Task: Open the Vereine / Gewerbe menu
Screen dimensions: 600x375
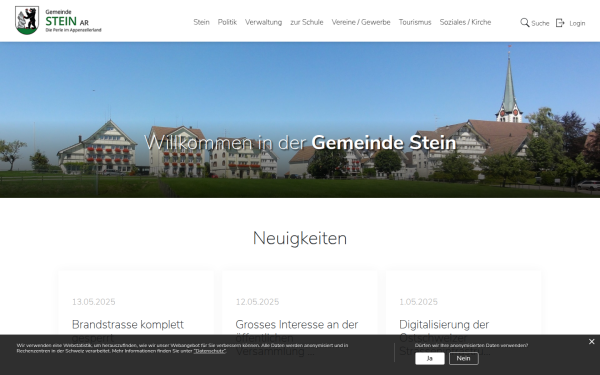Action: click(x=361, y=22)
